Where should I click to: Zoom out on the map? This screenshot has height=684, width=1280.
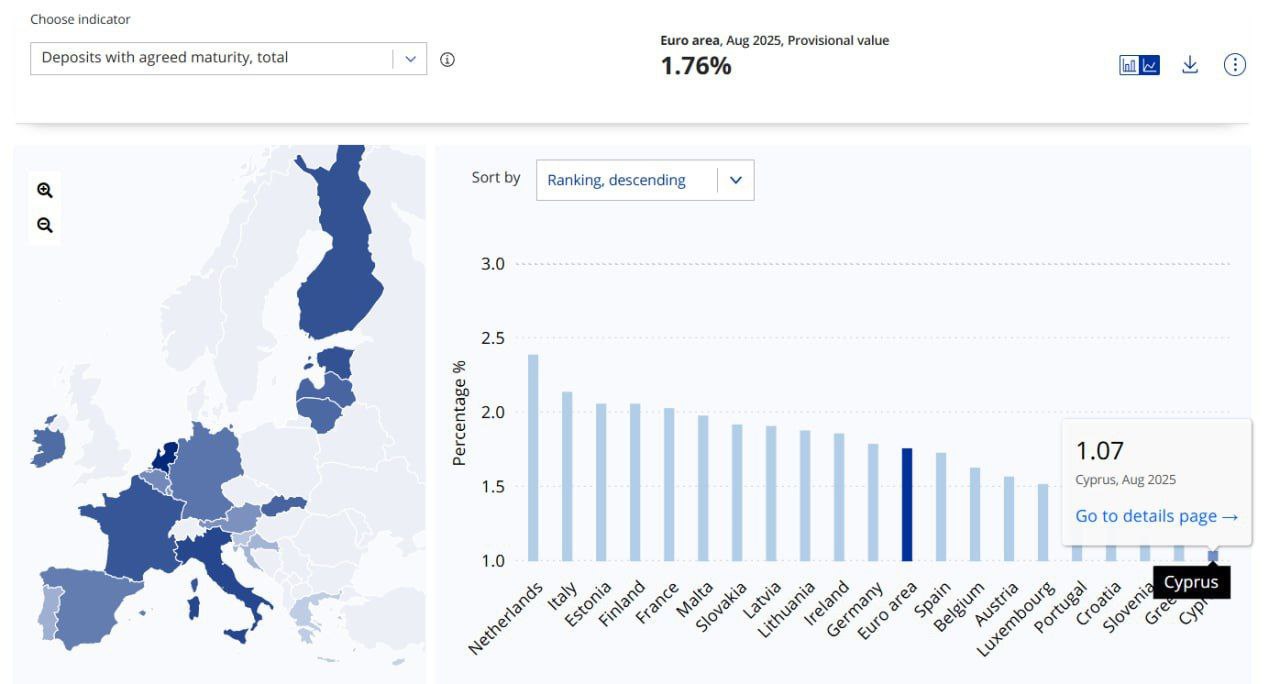(x=44, y=225)
